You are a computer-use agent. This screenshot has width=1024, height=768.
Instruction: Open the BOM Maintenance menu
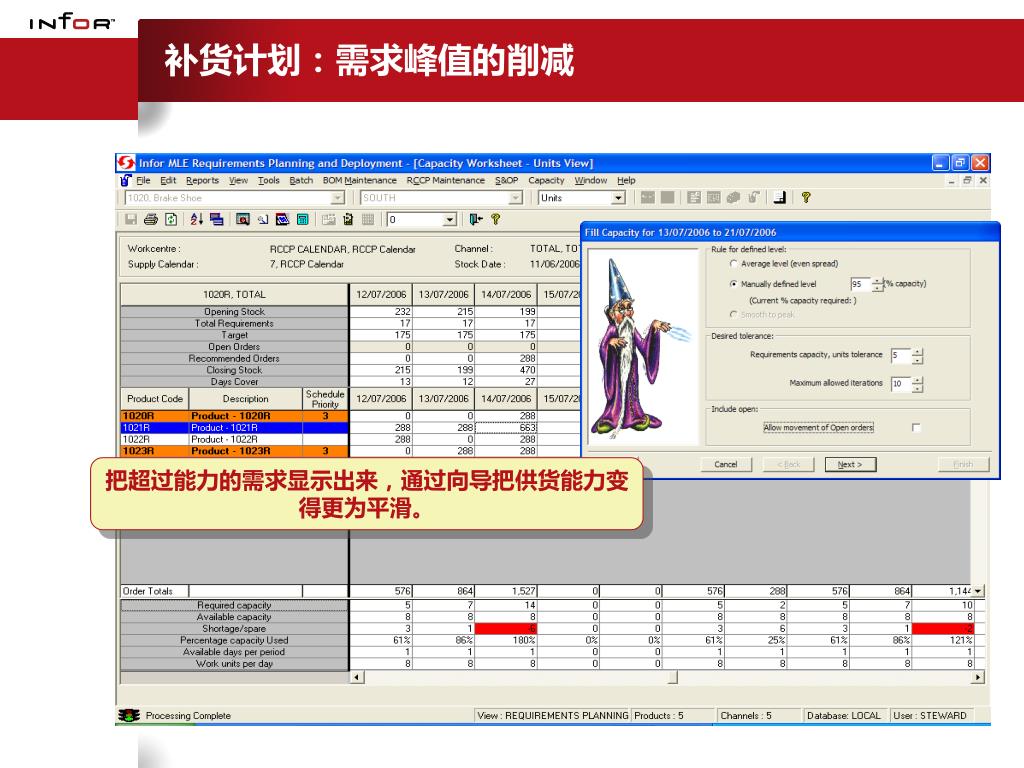click(x=359, y=180)
